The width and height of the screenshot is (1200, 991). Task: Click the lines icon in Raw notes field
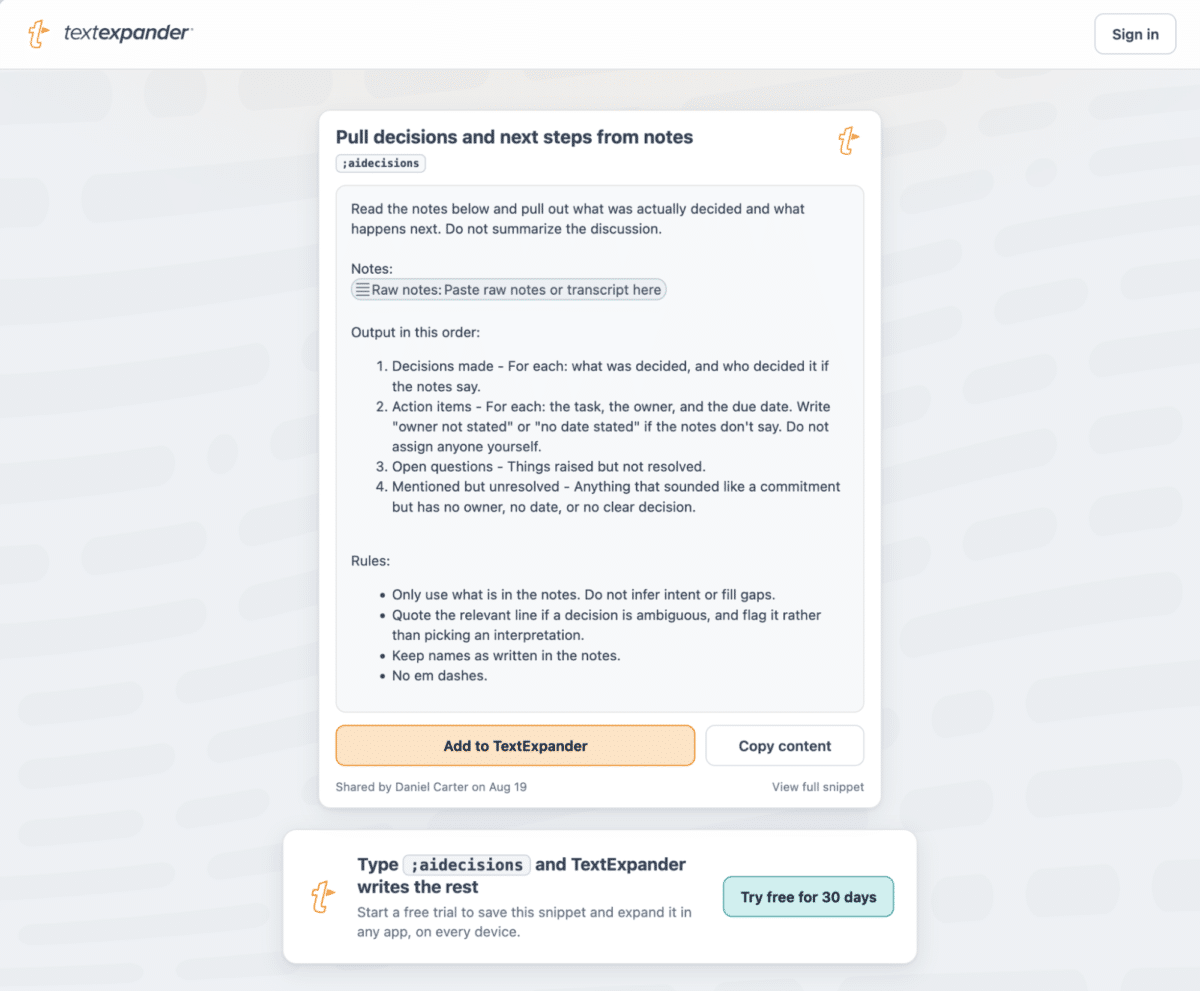pyautogui.click(x=362, y=290)
